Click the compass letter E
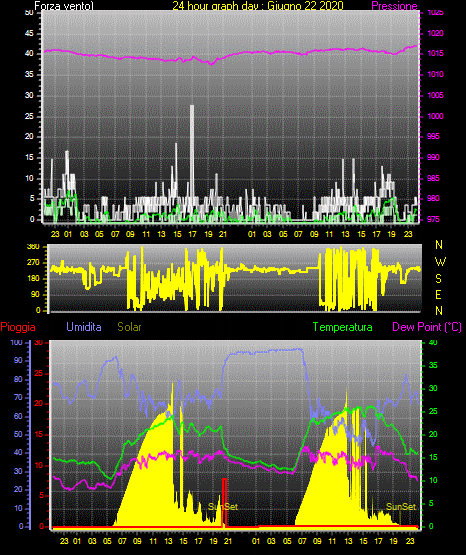The height and width of the screenshot is (555, 466). (439, 294)
